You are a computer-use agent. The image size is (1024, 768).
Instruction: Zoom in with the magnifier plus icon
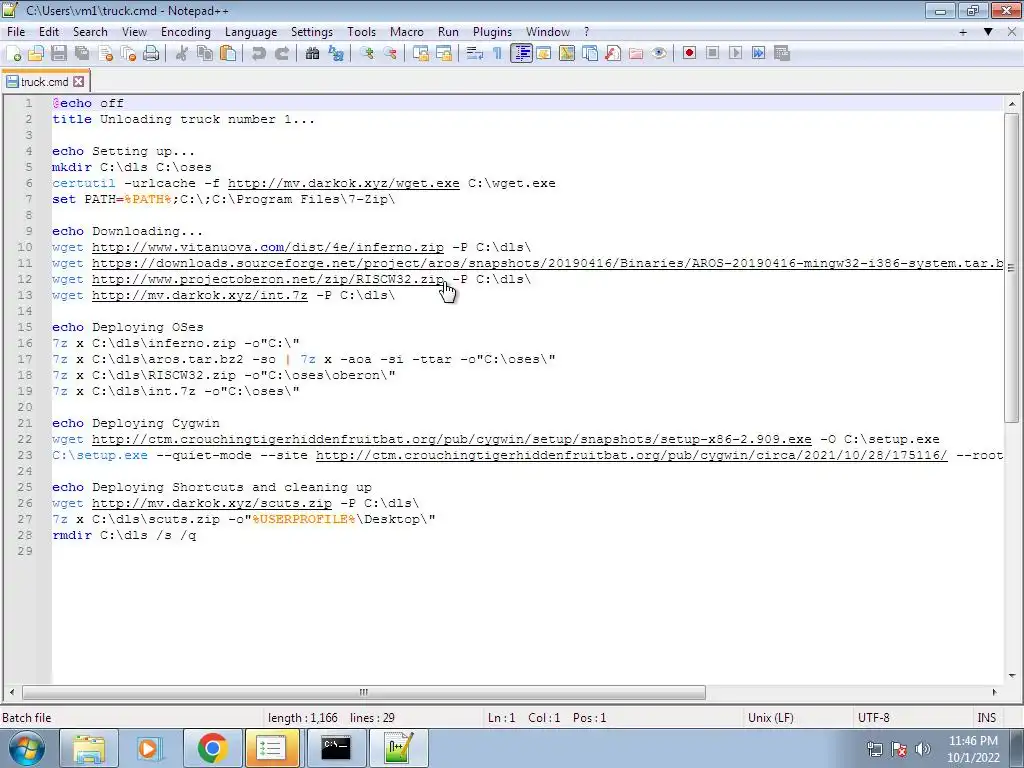pos(366,54)
